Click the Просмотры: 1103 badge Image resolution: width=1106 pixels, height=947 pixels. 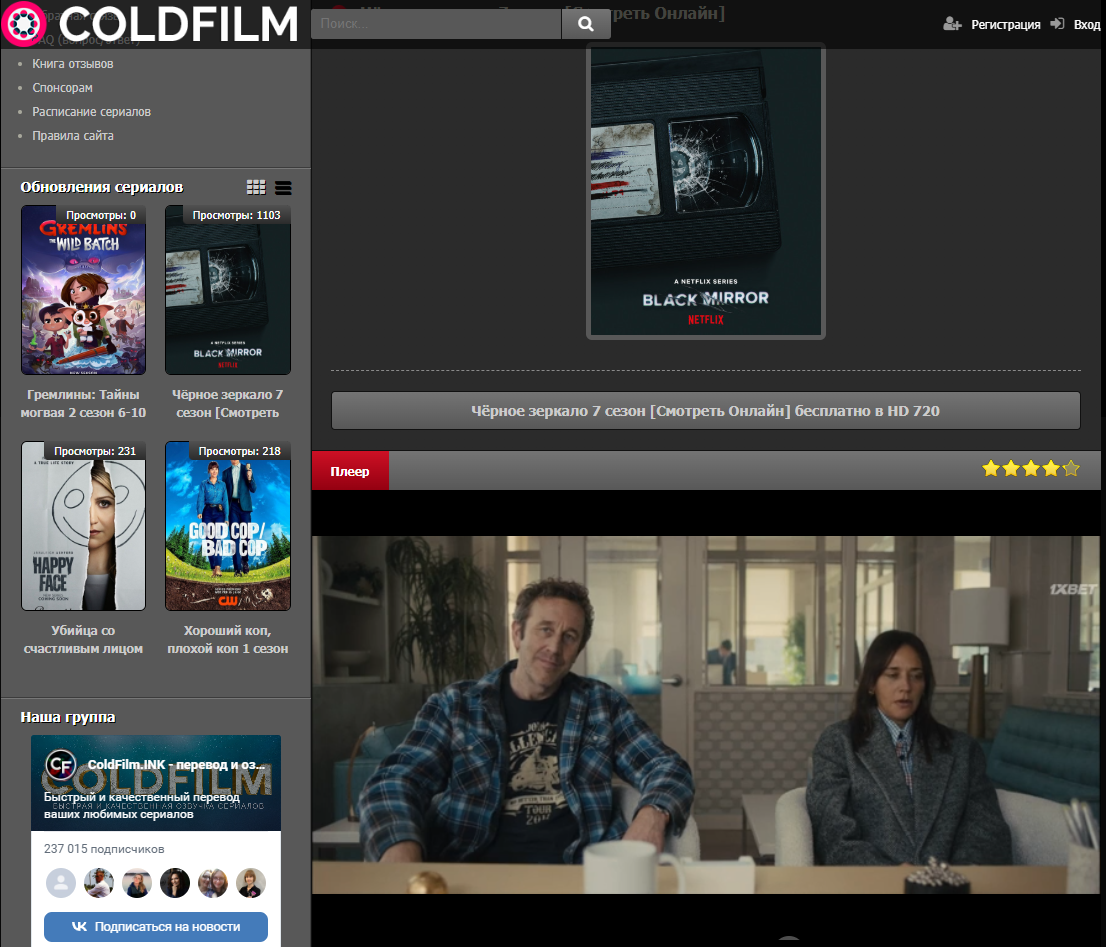[237, 215]
